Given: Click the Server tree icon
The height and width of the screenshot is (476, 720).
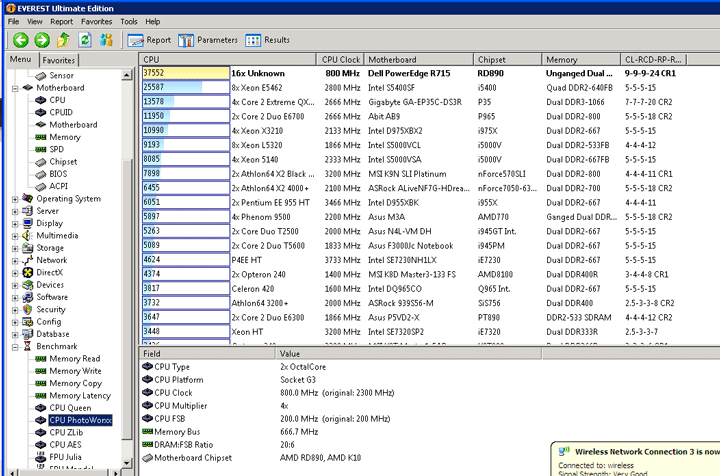Looking at the screenshot, I should point(28,211).
